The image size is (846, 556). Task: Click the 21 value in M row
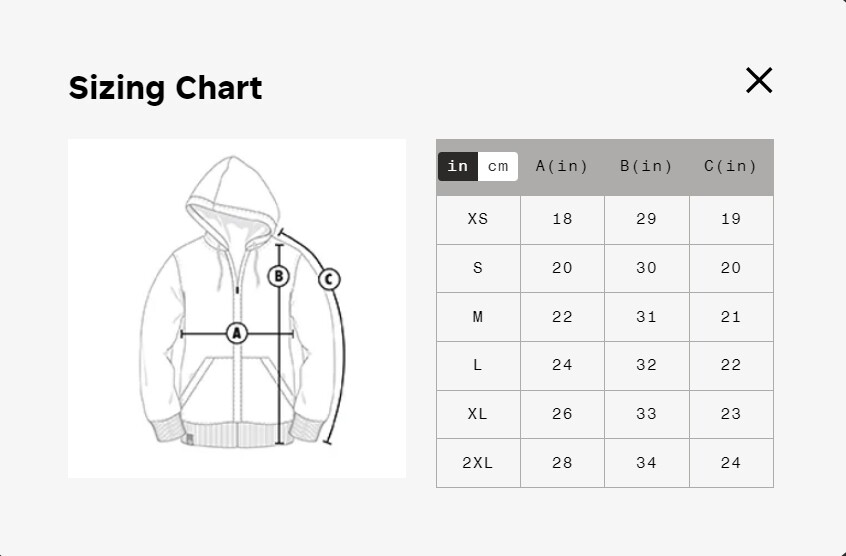point(730,317)
